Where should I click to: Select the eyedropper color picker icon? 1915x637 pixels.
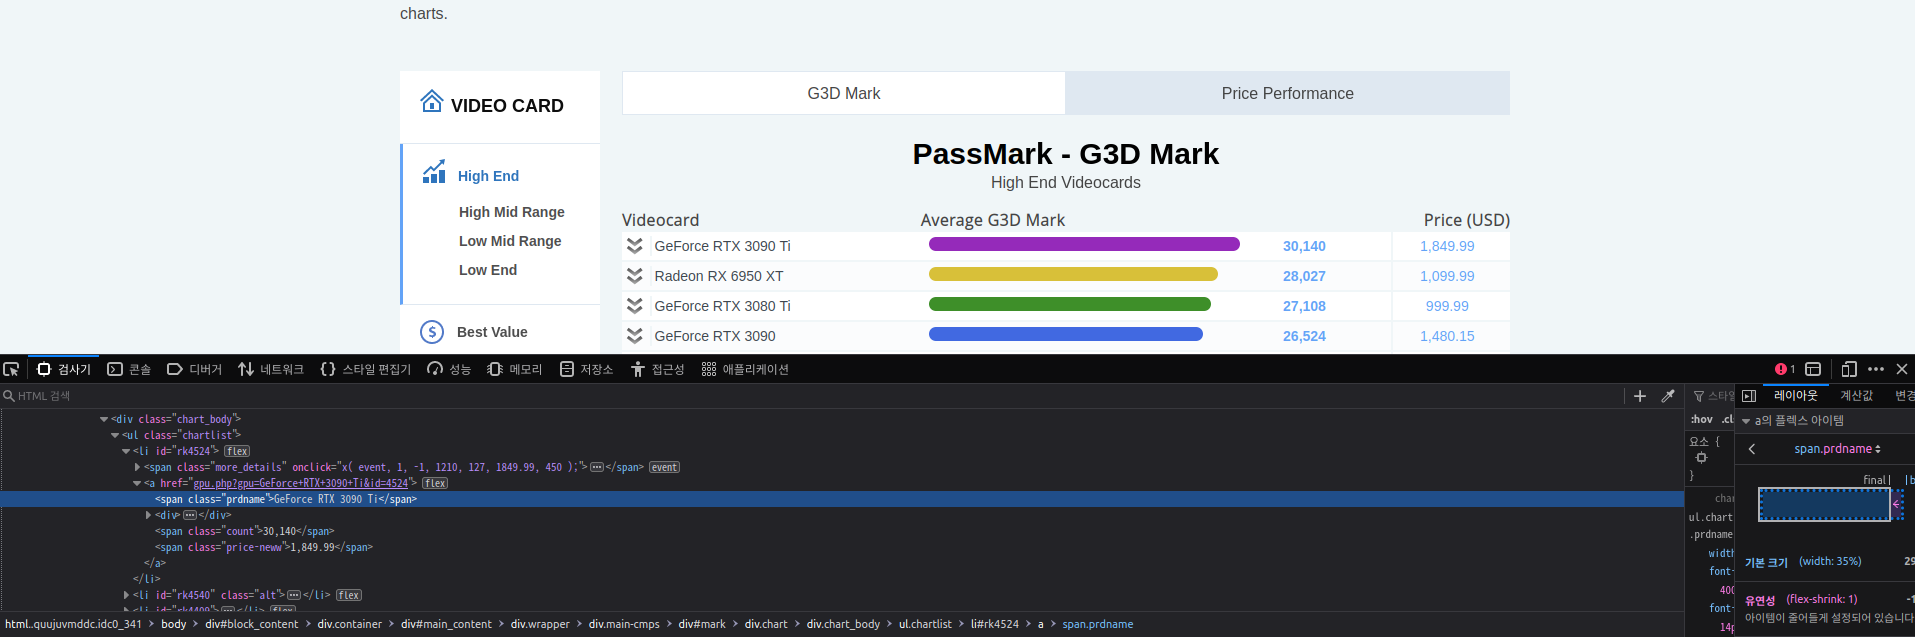point(1667,396)
